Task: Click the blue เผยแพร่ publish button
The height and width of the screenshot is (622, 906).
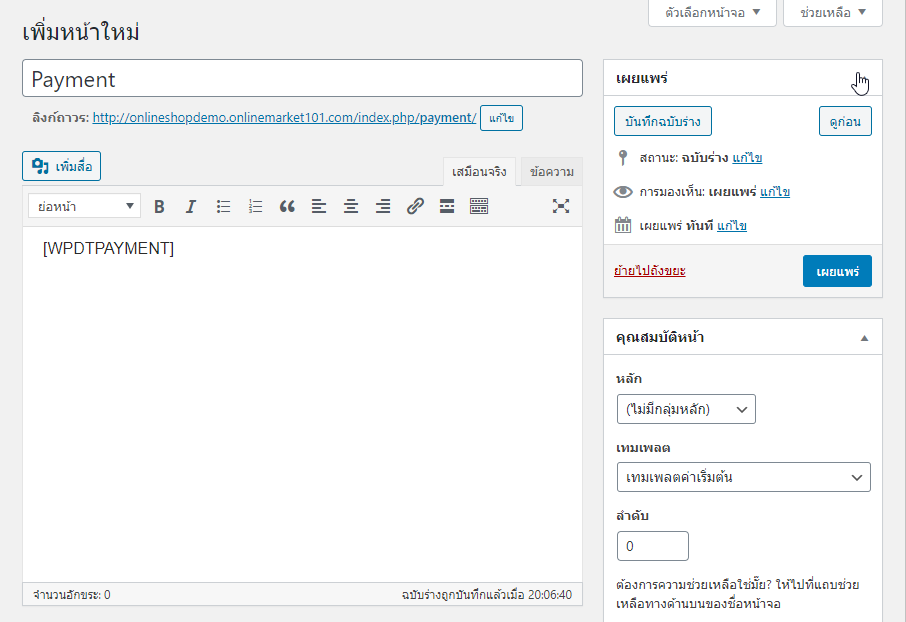Action: [x=837, y=271]
